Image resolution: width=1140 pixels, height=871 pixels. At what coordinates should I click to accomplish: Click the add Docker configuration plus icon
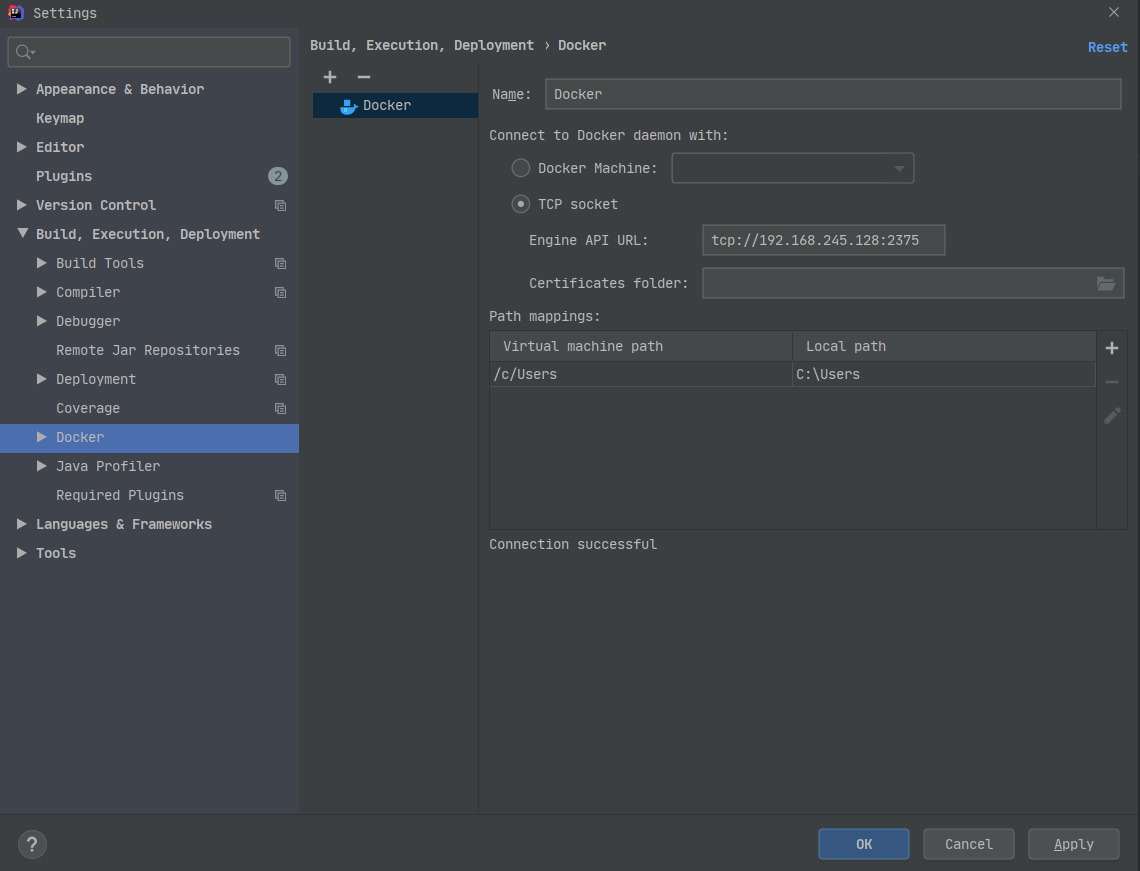click(x=330, y=77)
